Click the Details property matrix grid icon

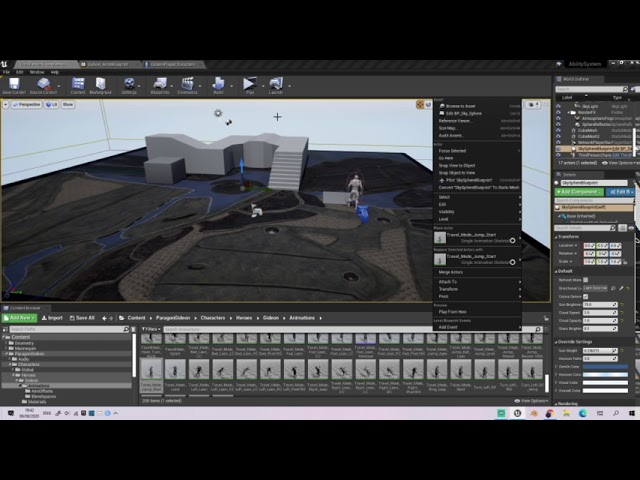pos(622,228)
